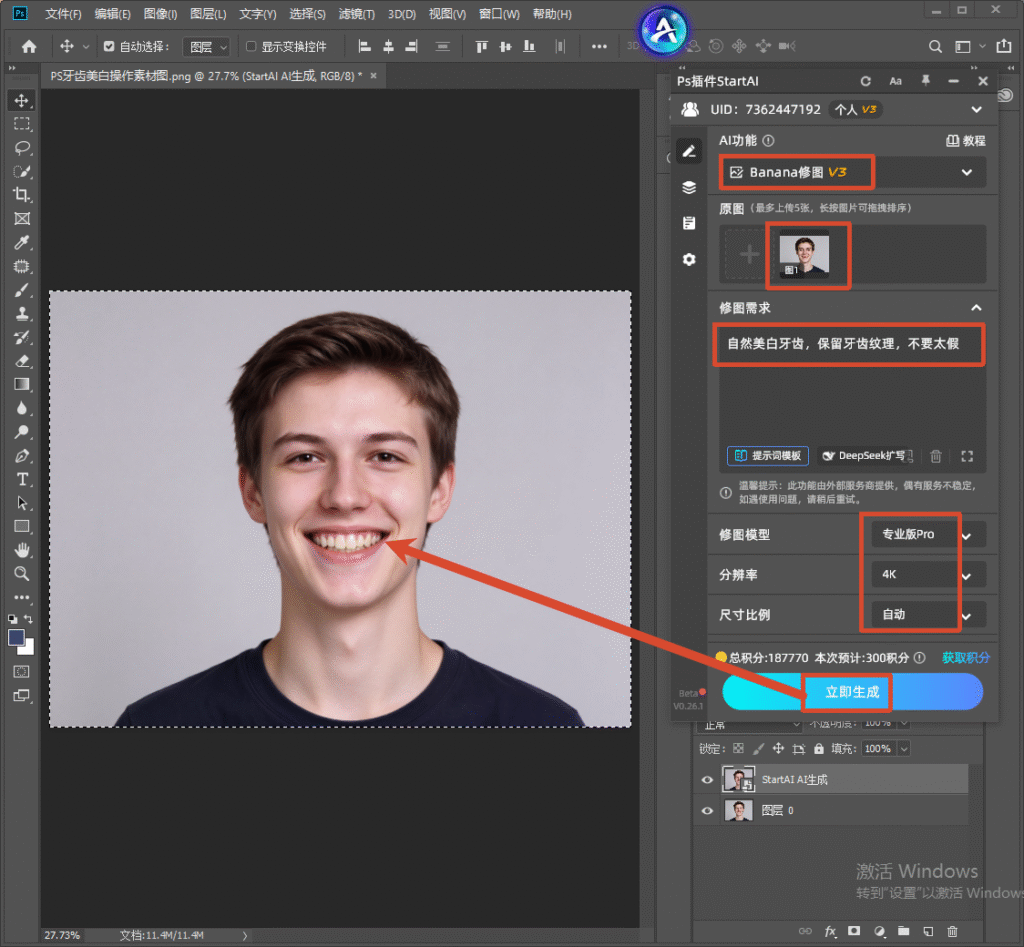
Task: Hide the StartAI AI生成 layer
Action: (x=707, y=780)
